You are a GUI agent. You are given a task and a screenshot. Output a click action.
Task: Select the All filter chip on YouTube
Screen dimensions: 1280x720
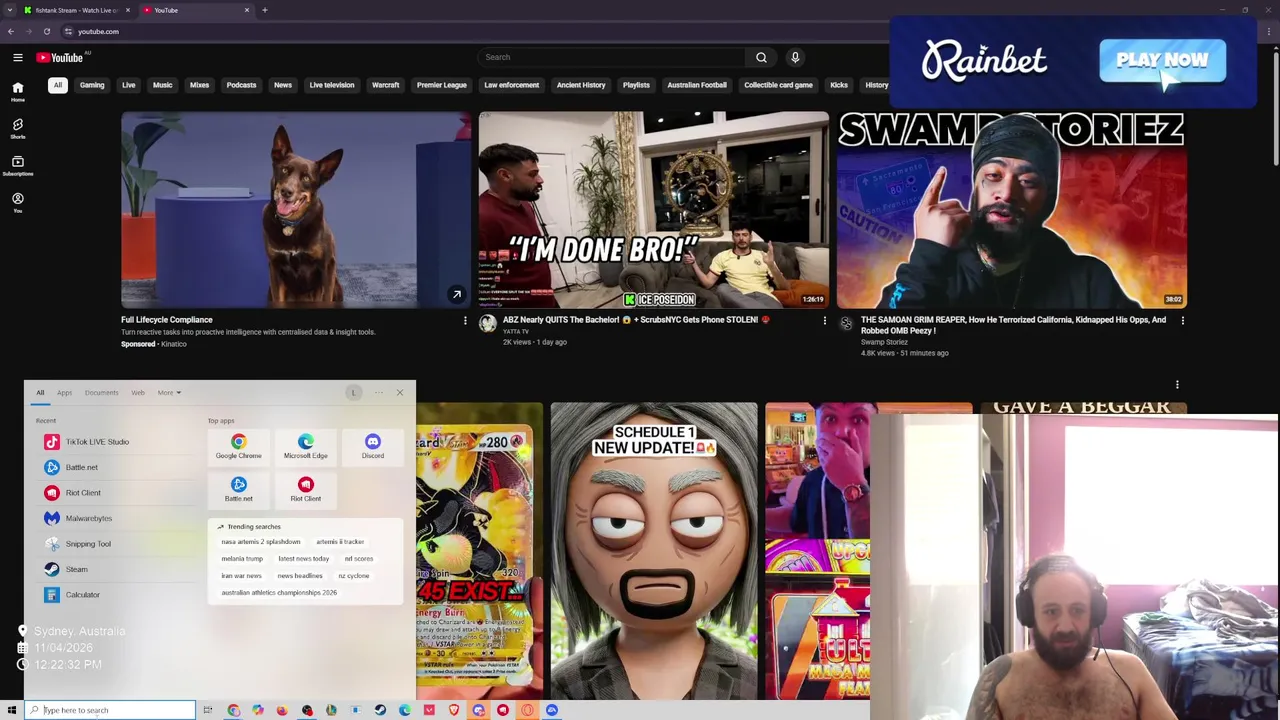(x=58, y=85)
